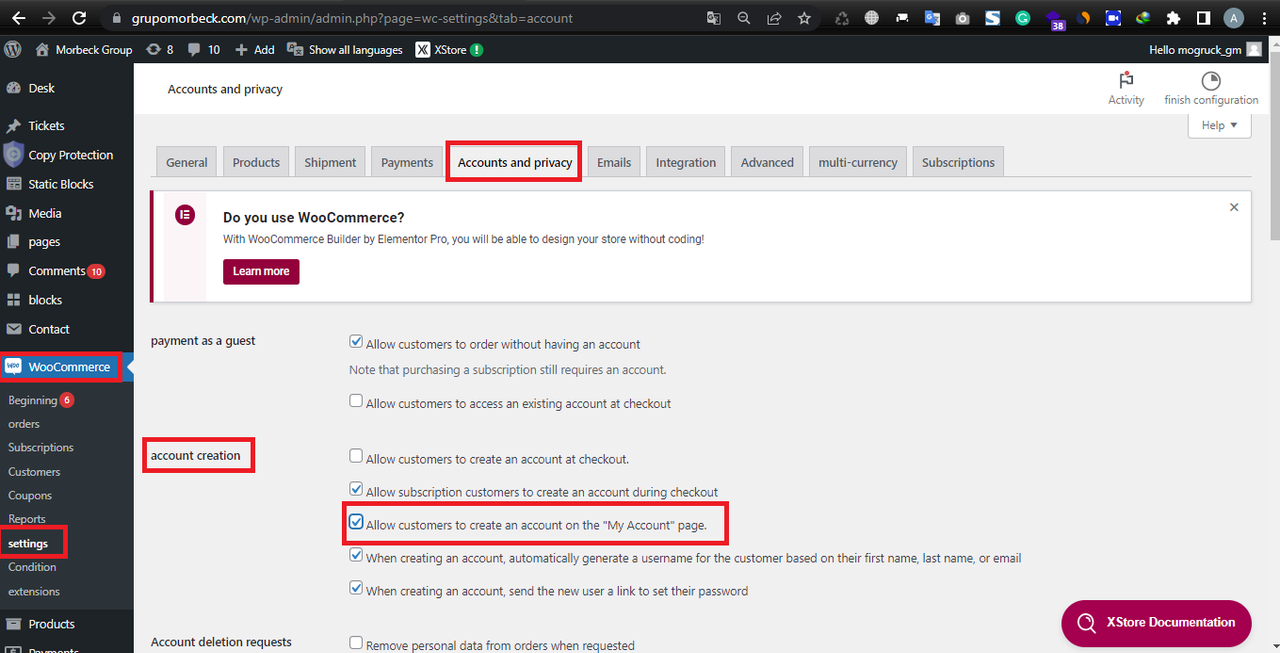Switch to the Advanced tab
This screenshot has width=1280, height=653.
(x=767, y=162)
